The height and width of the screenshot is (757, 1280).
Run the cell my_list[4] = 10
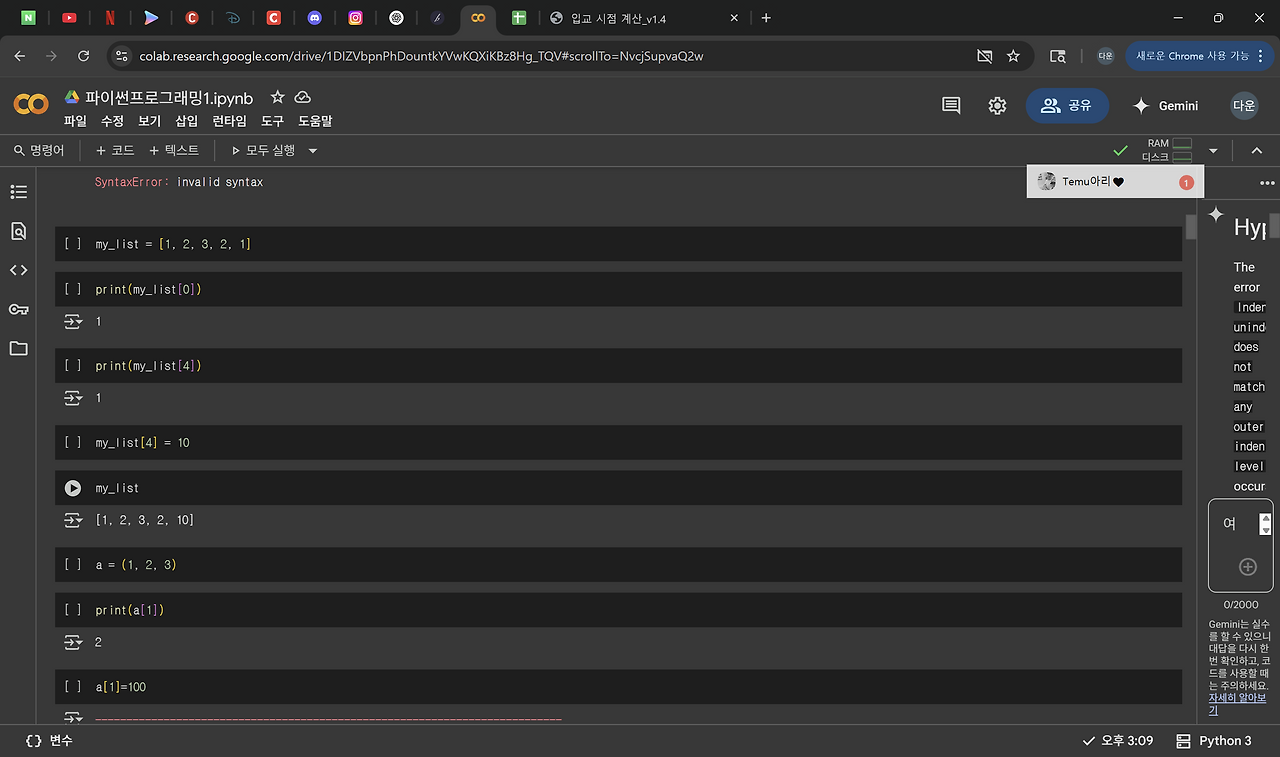[73, 442]
